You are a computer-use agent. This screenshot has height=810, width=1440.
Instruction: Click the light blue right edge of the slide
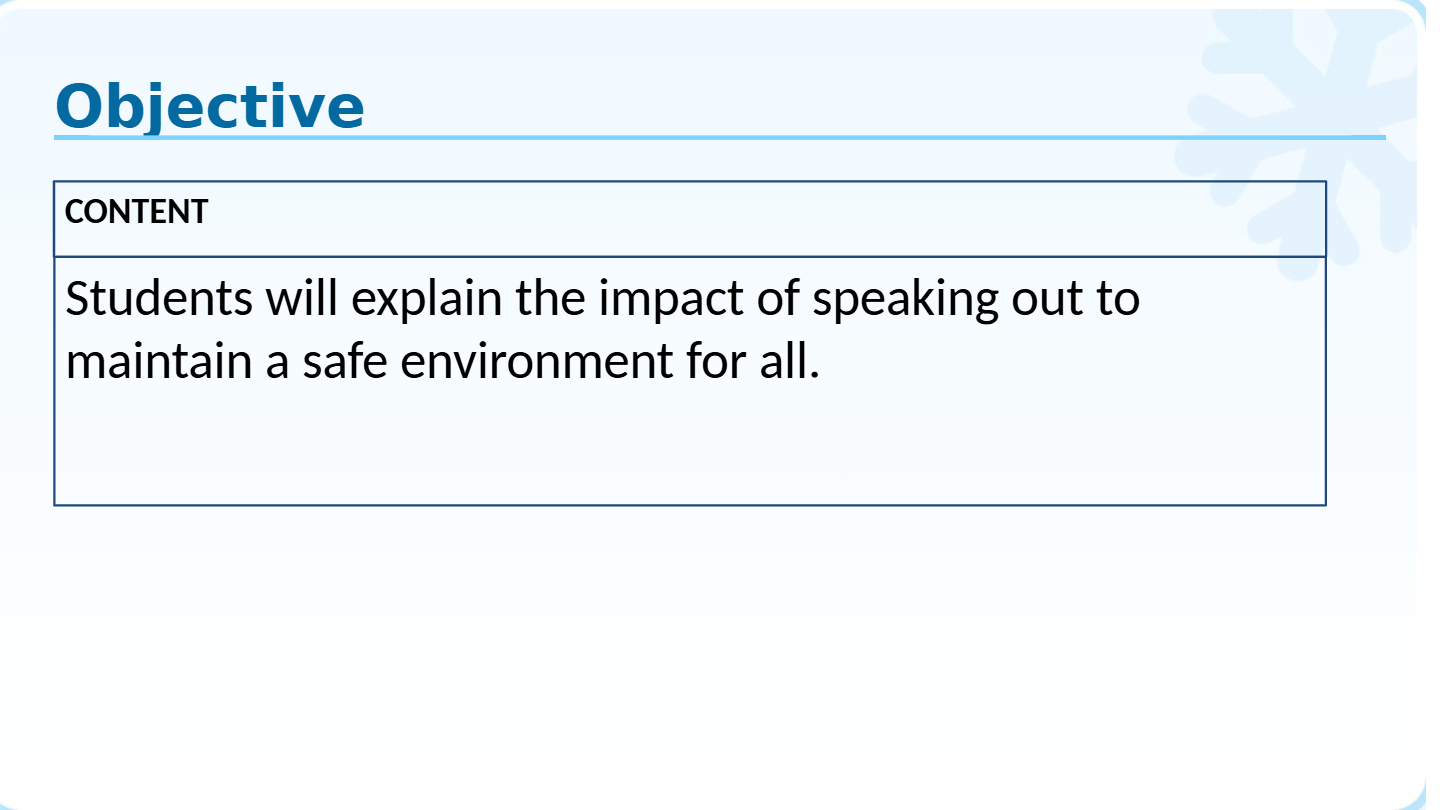(x=1430, y=400)
